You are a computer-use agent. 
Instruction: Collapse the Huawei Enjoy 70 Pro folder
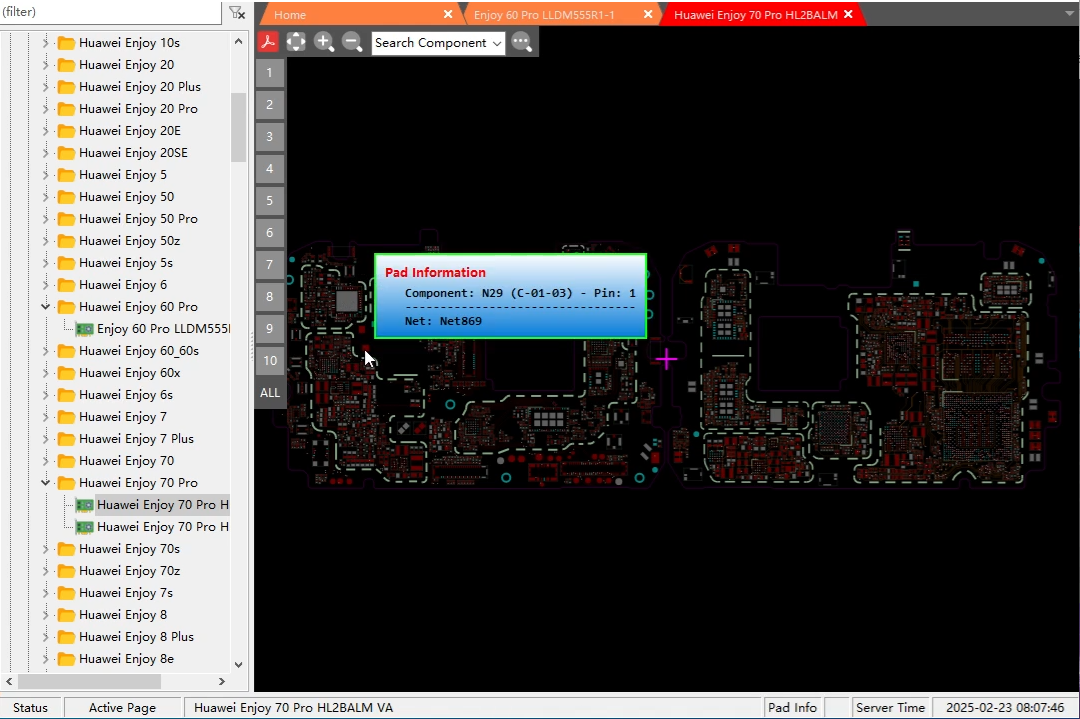(45, 483)
